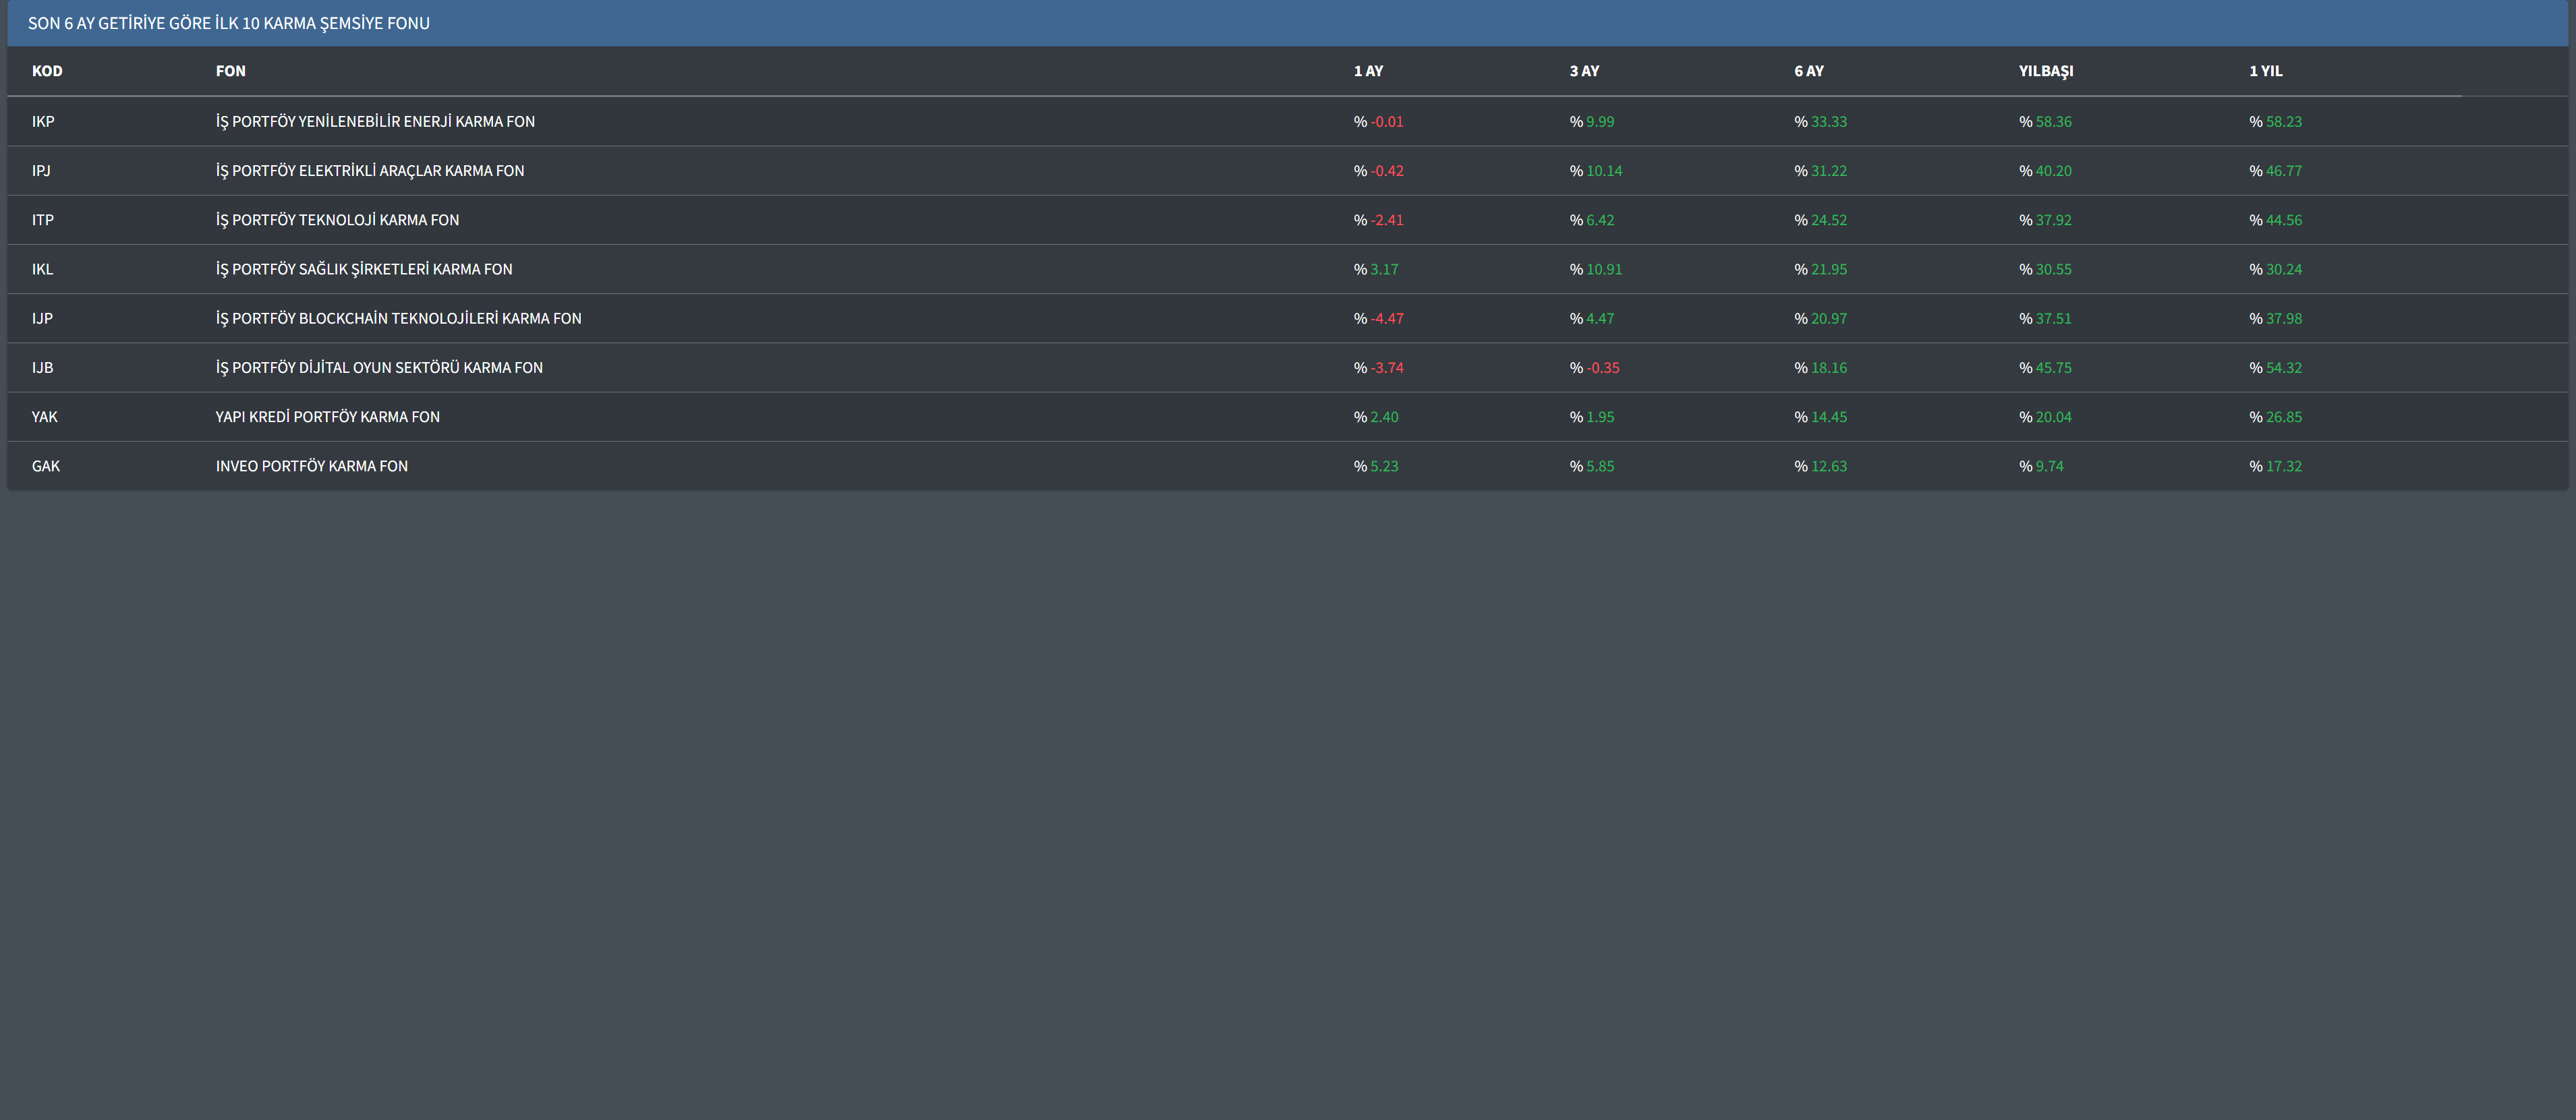Click the KOD column header

[47, 71]
